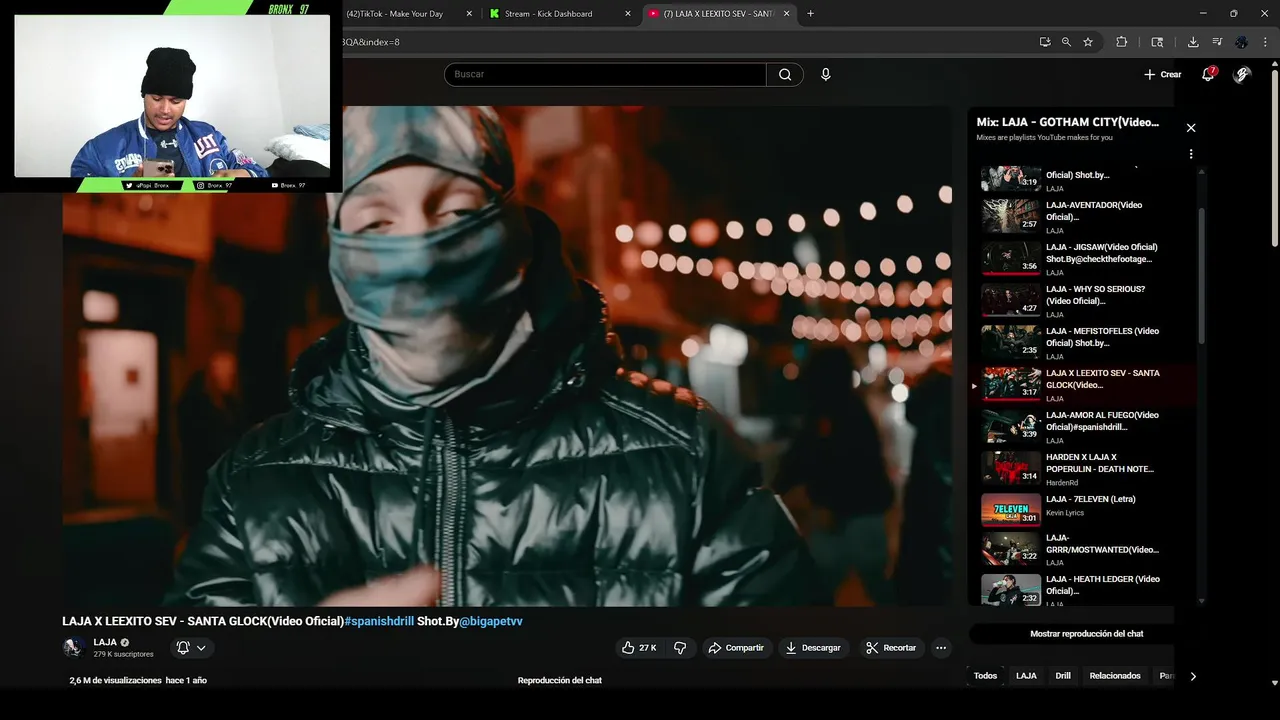Dislike the video with thumbs down

coord(680,648)
